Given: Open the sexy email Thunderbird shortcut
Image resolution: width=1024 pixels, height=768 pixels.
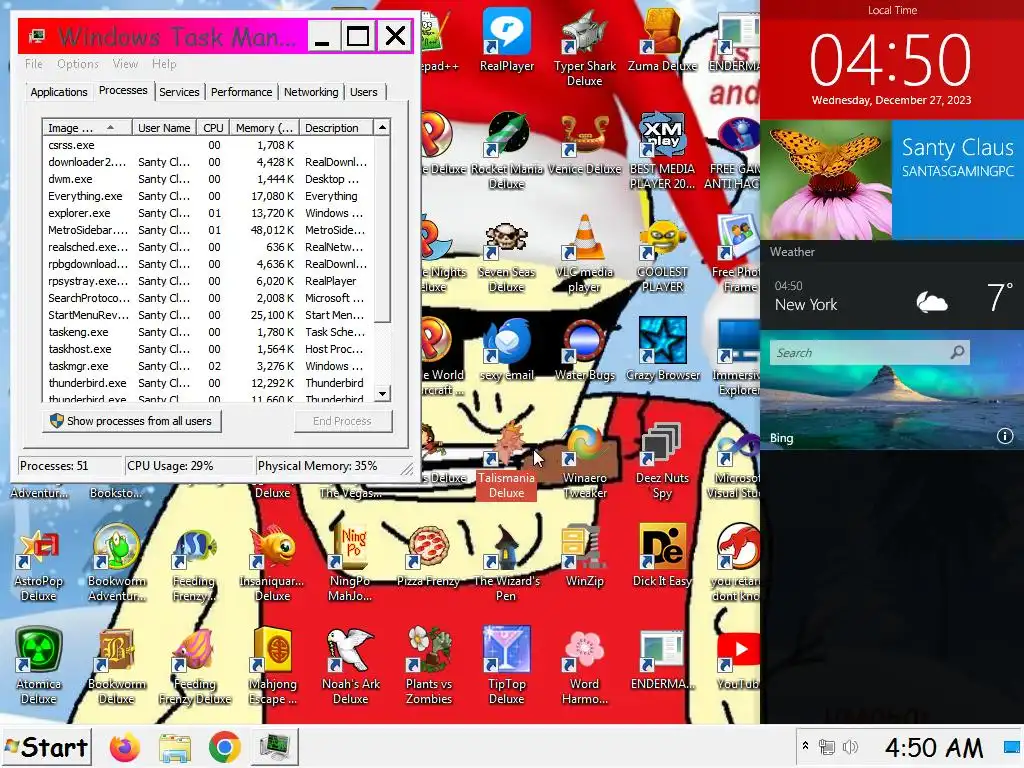Looking at the screenshot, I should [507, 349].
